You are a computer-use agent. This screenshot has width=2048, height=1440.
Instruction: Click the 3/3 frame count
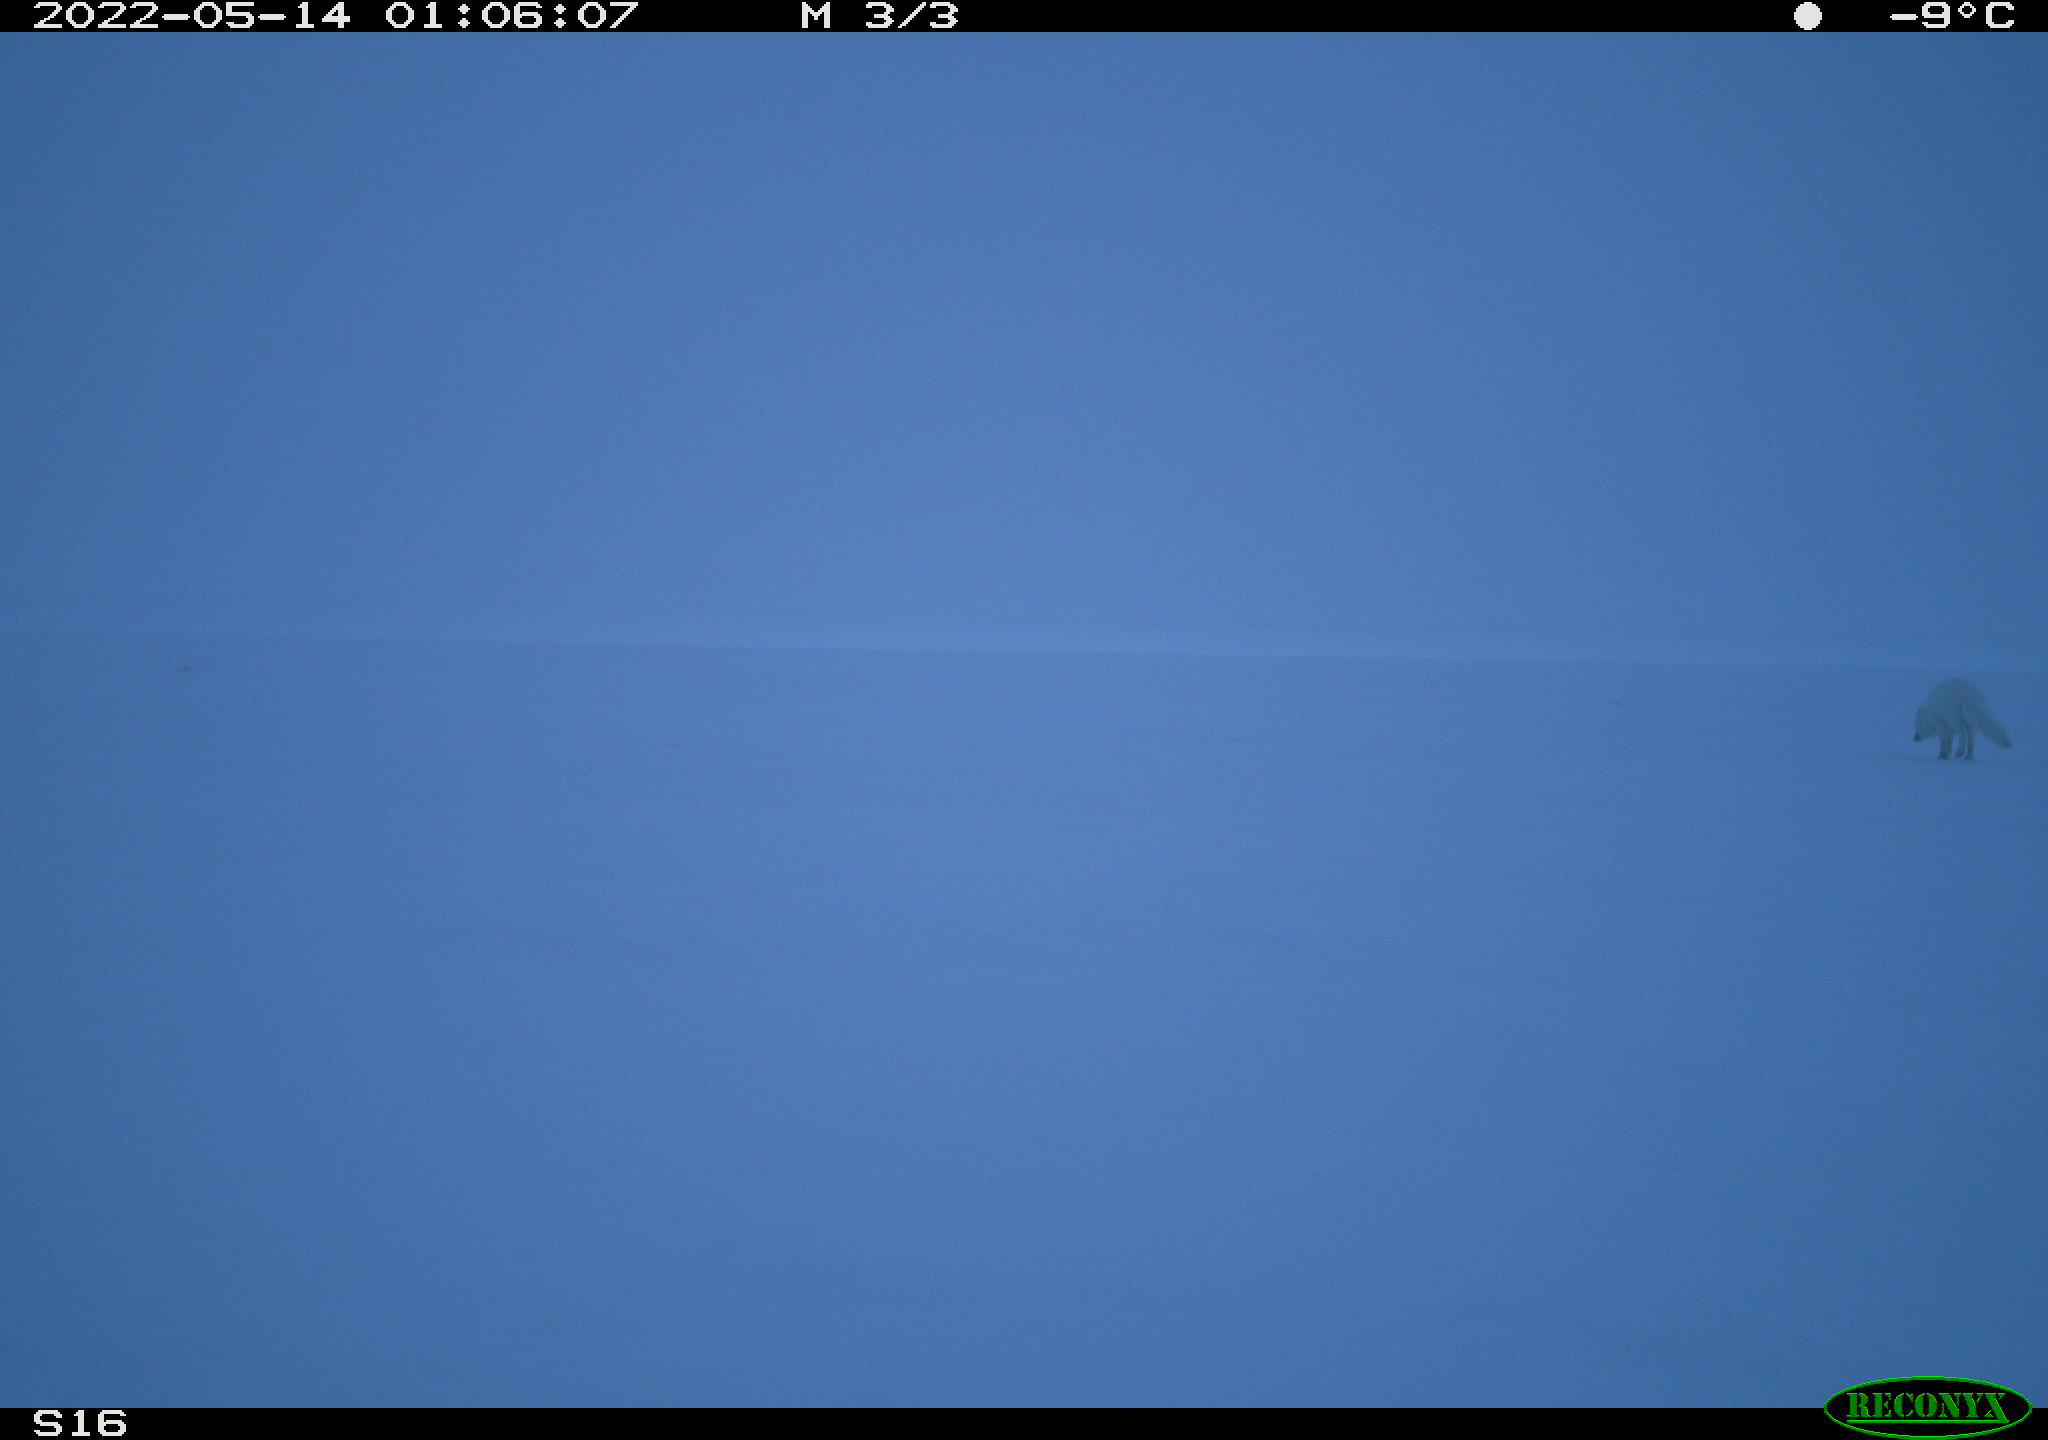911,16
